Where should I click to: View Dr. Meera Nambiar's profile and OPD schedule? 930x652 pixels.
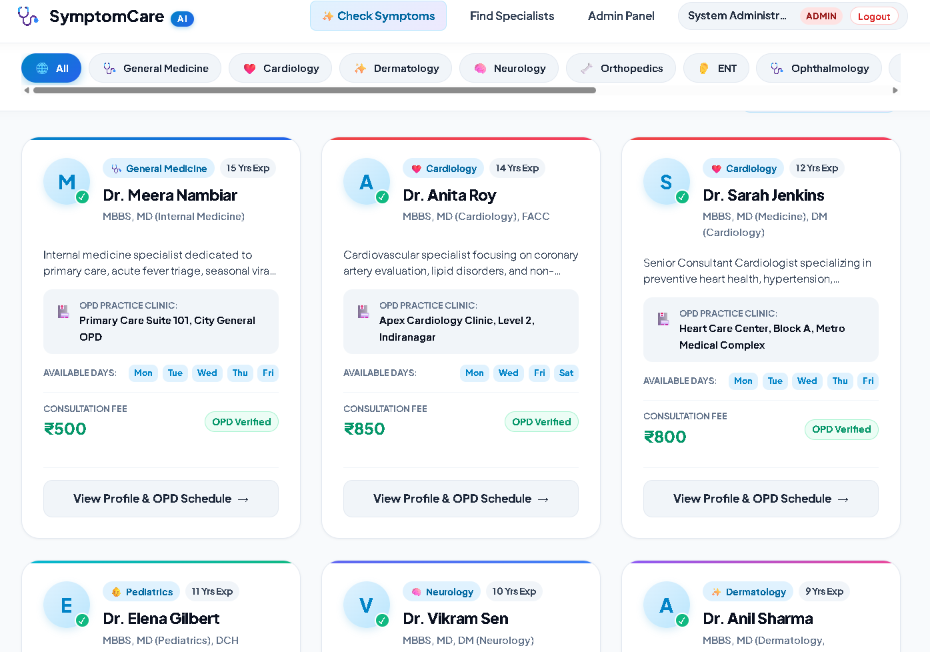click(161, 499)
